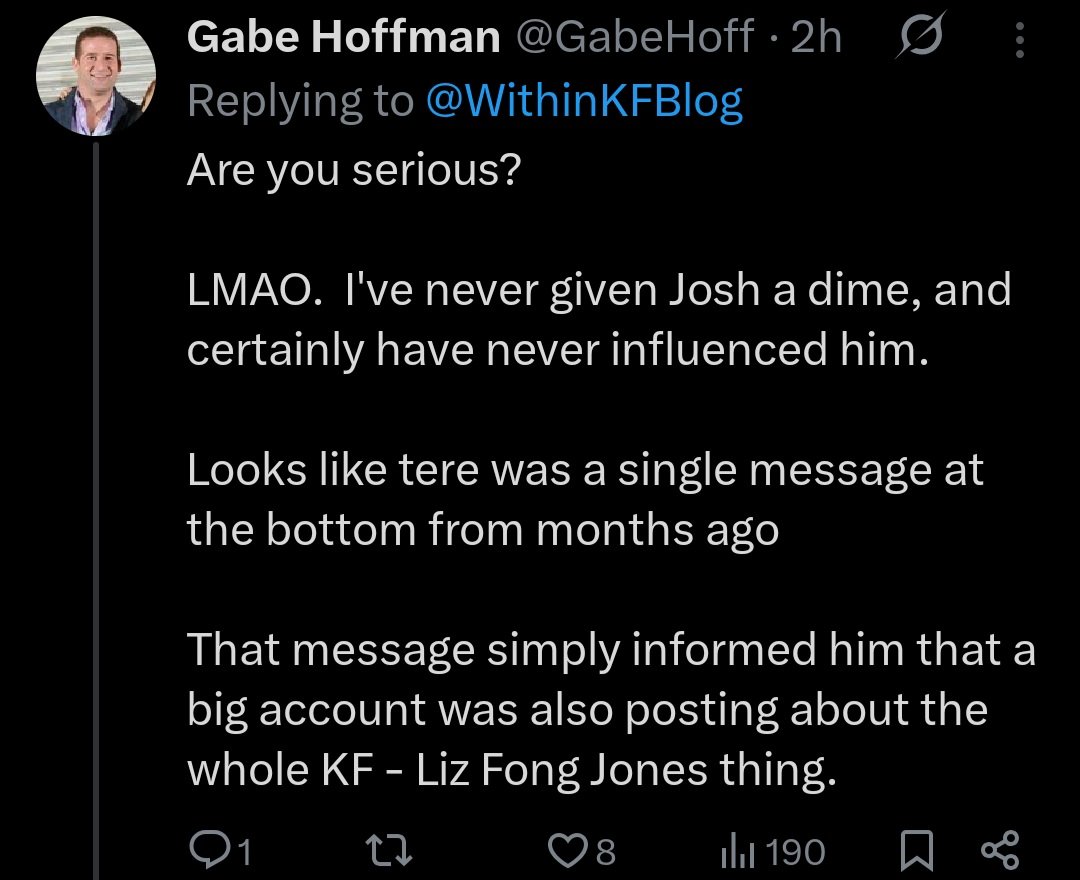Click the reply speech bubble icon
Viewport: 1080px width, 880px height.
coord(208,851)
